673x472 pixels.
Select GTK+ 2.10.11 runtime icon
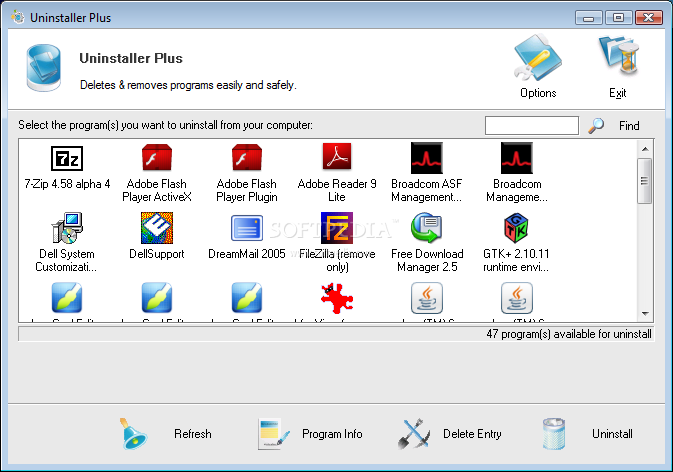point(516,228)
